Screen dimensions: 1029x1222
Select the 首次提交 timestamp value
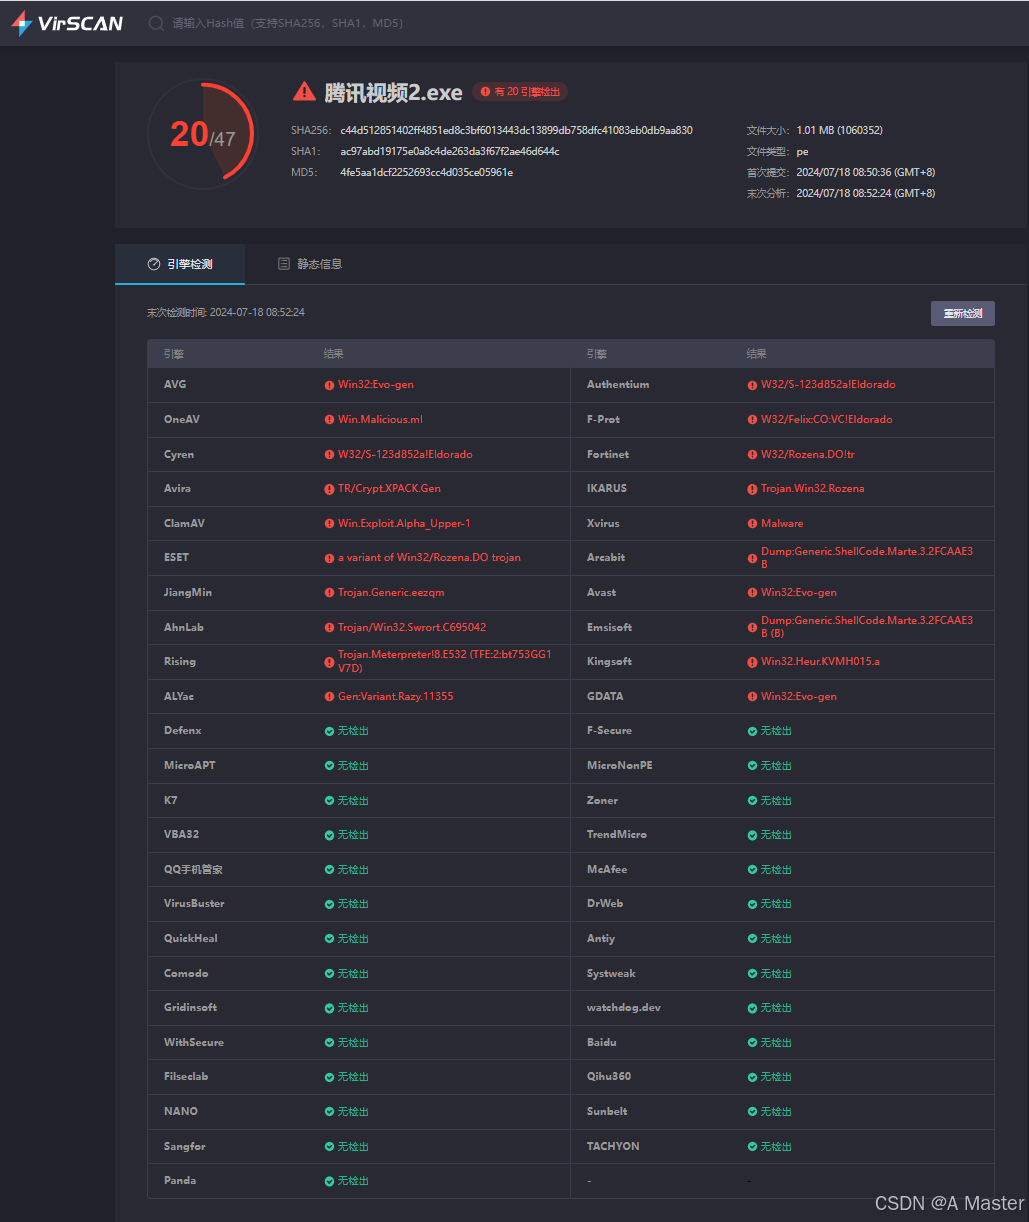tap(866, 172)
